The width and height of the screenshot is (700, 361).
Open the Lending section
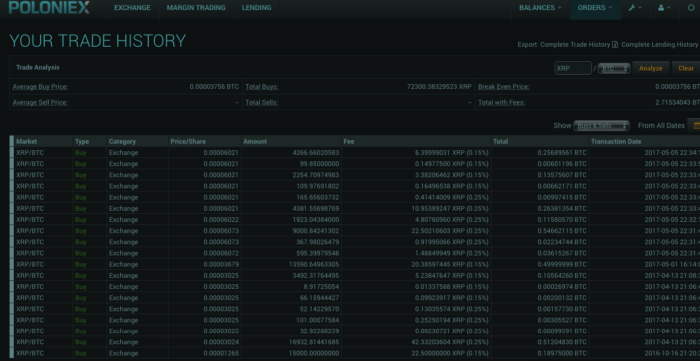[x=256, y=8]
